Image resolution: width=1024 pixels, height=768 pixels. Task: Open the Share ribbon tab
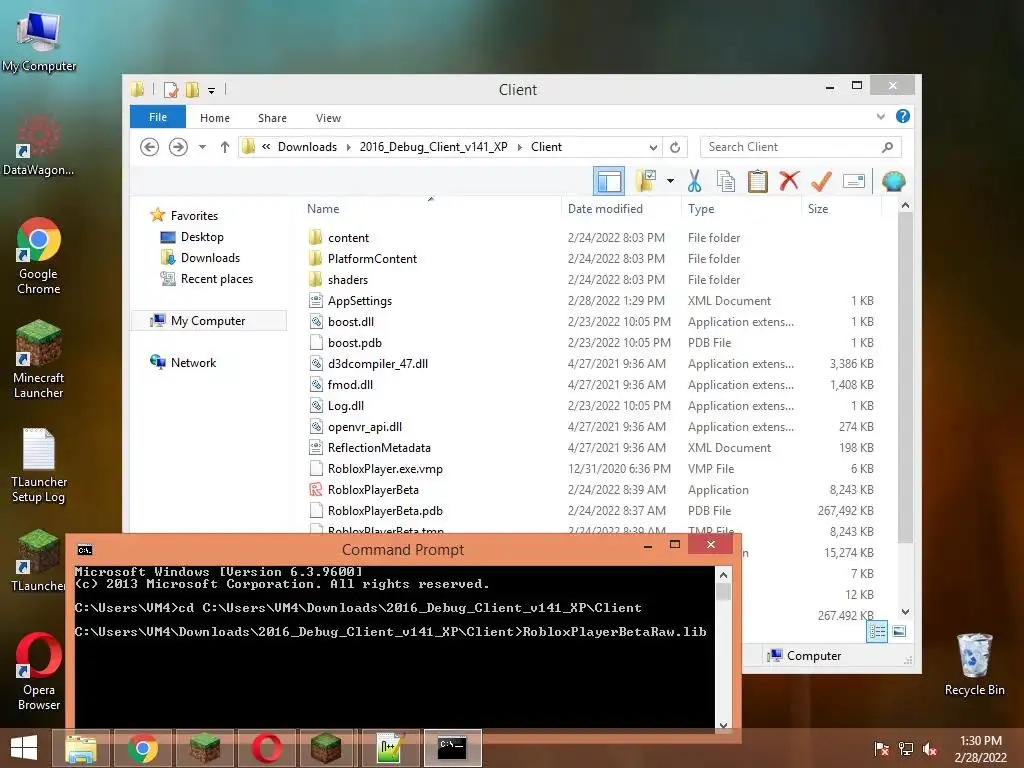272,118
